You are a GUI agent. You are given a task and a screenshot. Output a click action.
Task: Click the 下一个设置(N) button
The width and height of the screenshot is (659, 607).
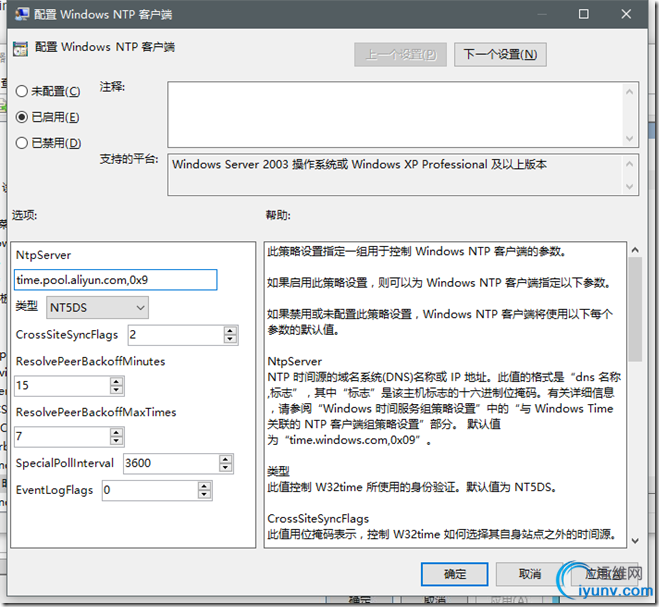click(500, 54)
